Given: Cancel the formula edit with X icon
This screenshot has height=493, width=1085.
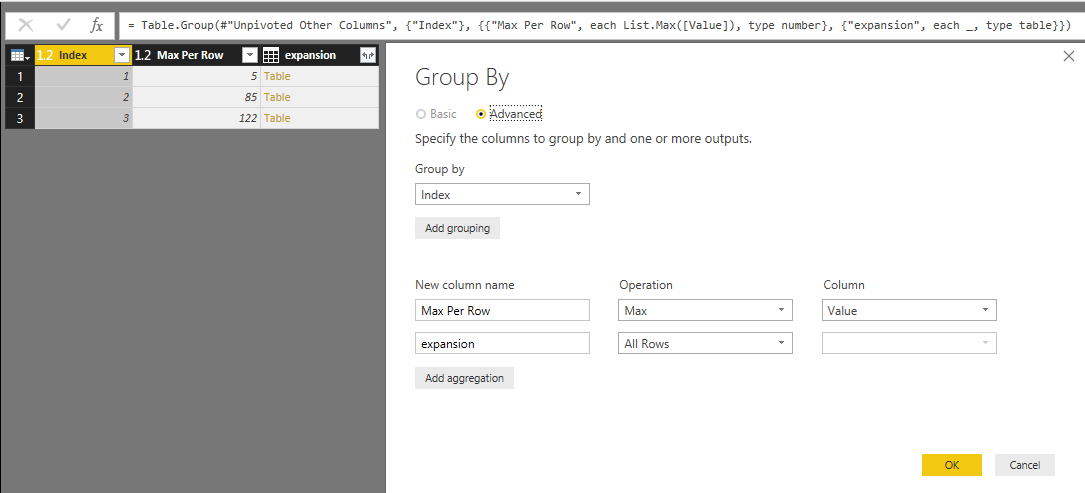Looking at the screenshot, I should tap(26, 26).
